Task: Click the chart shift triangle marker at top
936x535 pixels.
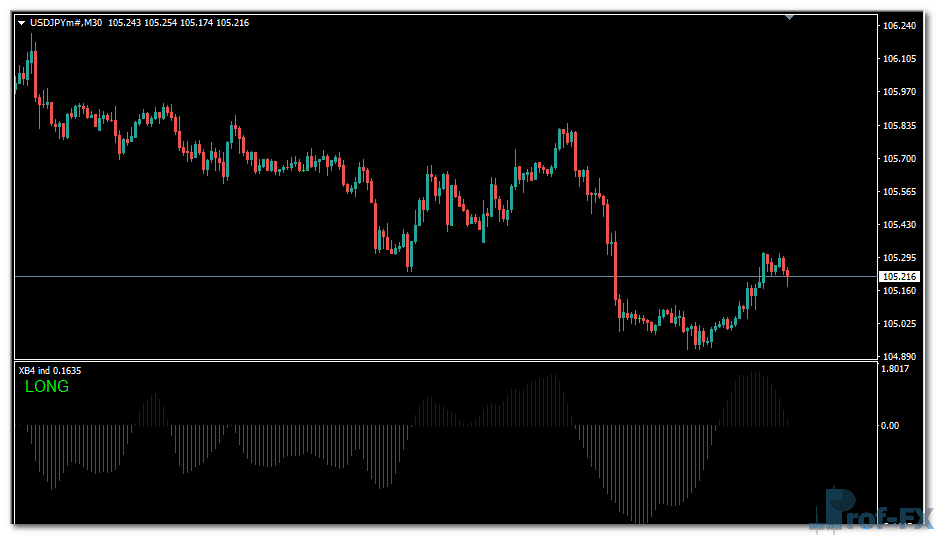Action: (x=790, y=17)
